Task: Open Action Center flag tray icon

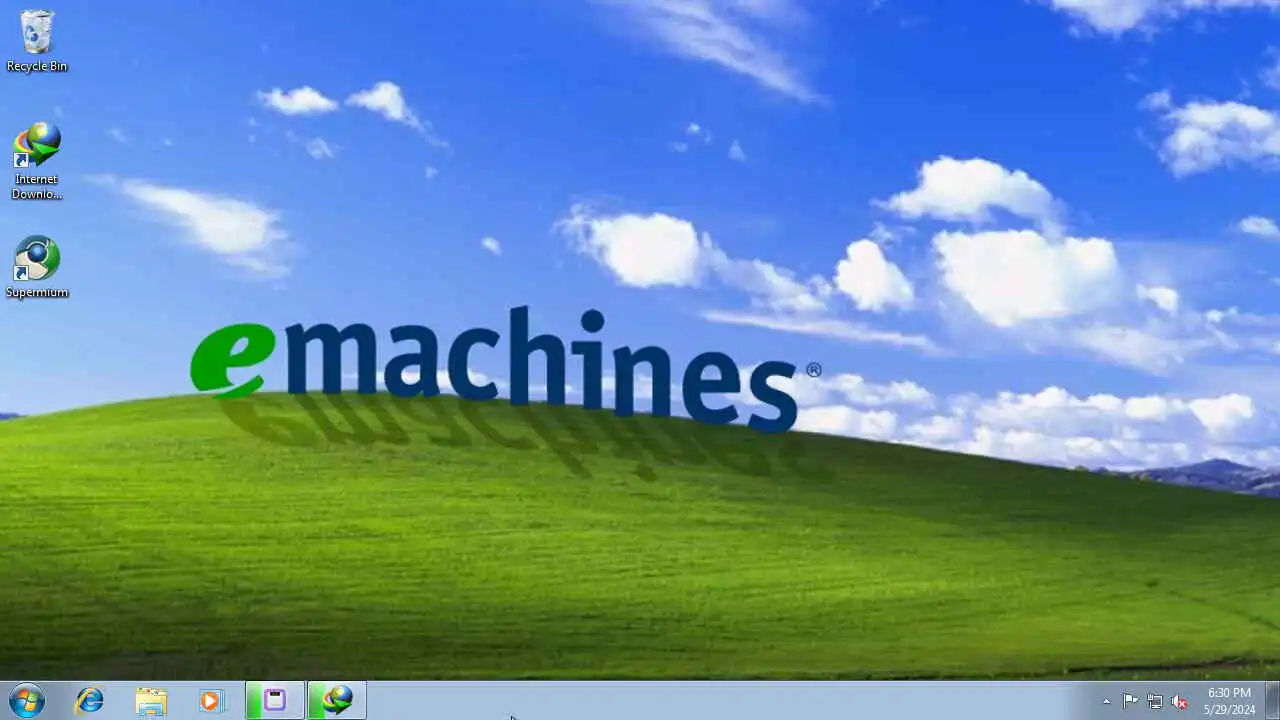Action: point(1130,701)
